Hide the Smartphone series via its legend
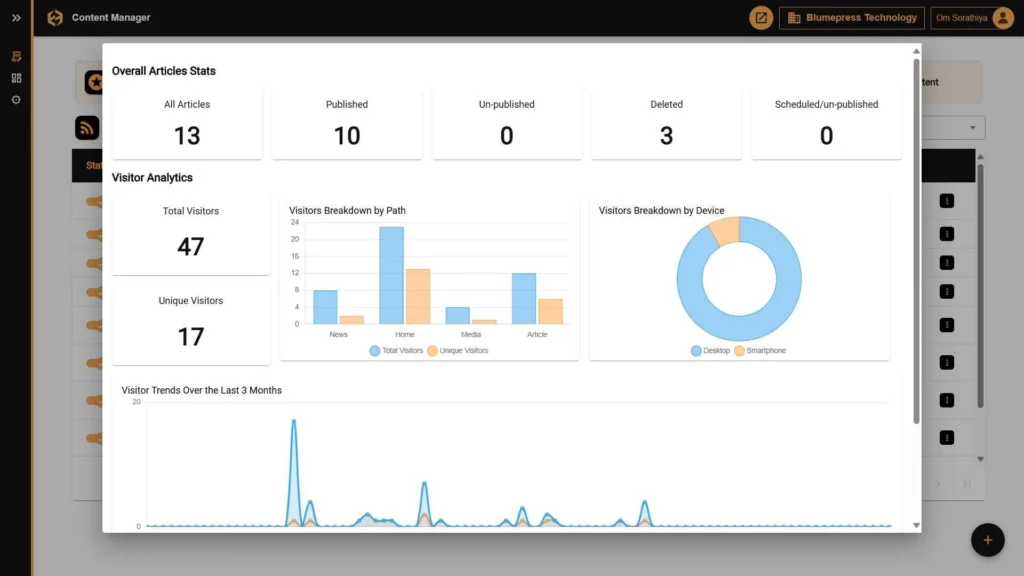 [x=763, y=350]
